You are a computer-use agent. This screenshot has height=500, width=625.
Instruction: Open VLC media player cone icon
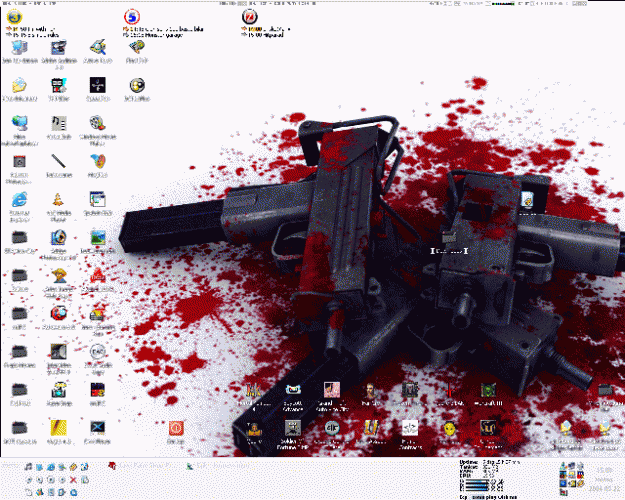point(59,198)
